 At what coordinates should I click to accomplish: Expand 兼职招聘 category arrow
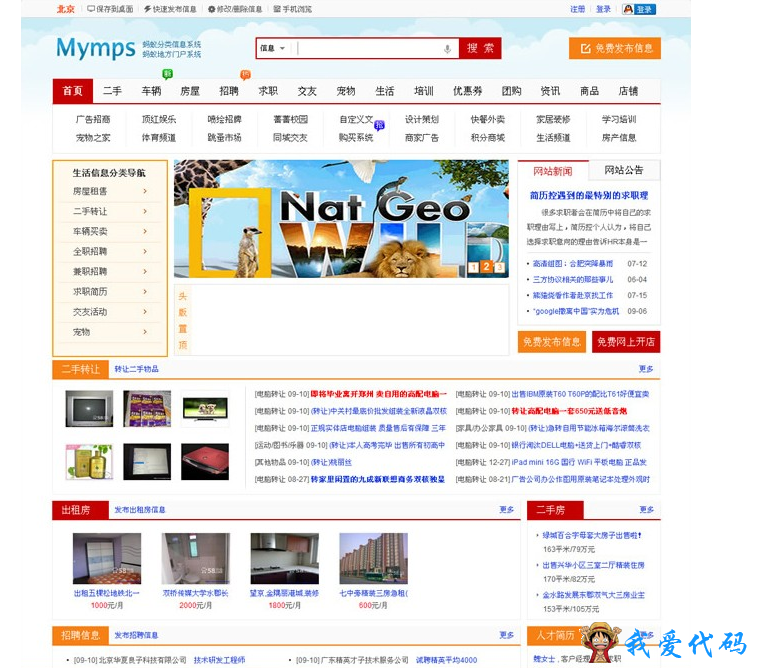point(145,271)
